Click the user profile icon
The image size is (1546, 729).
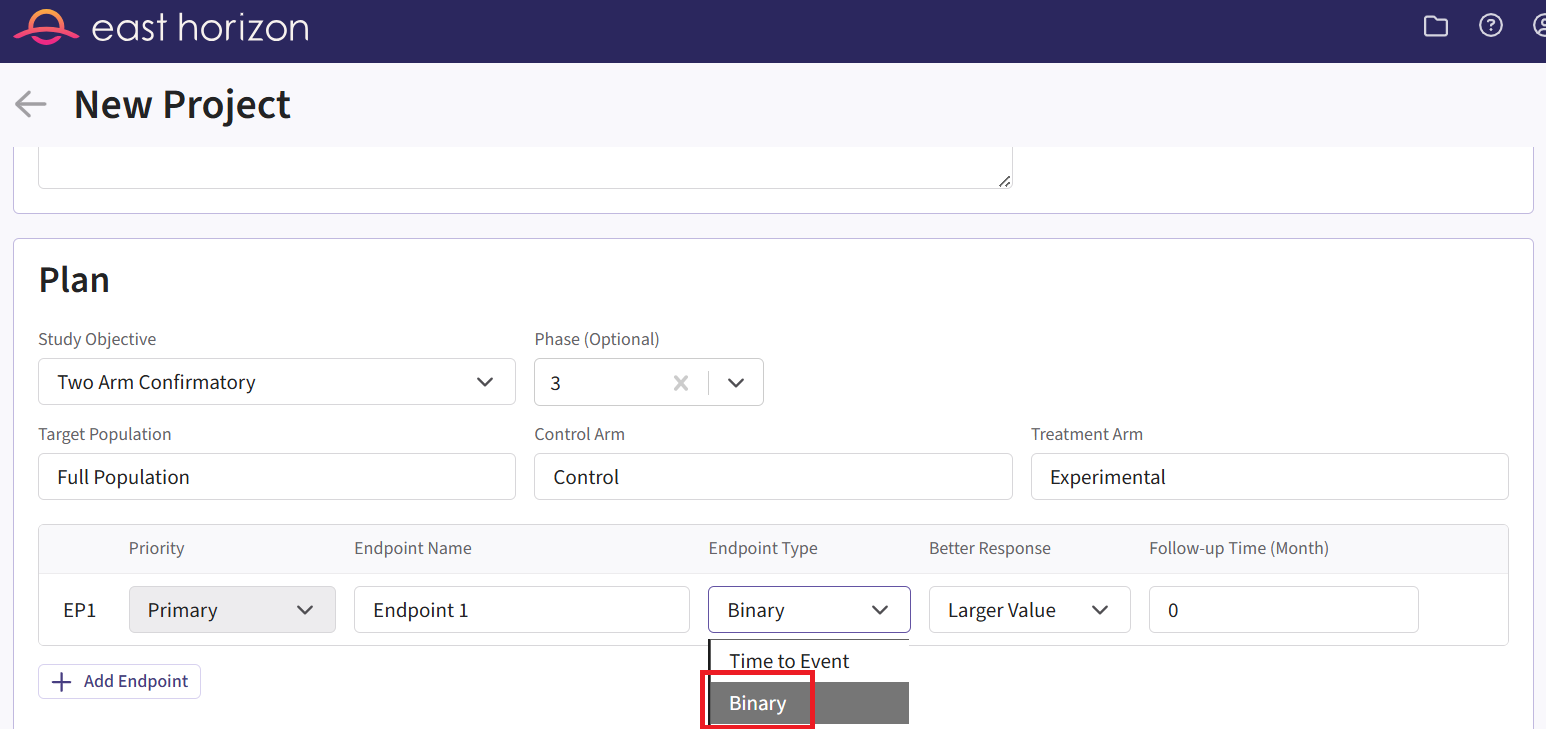coord(1538,27)
